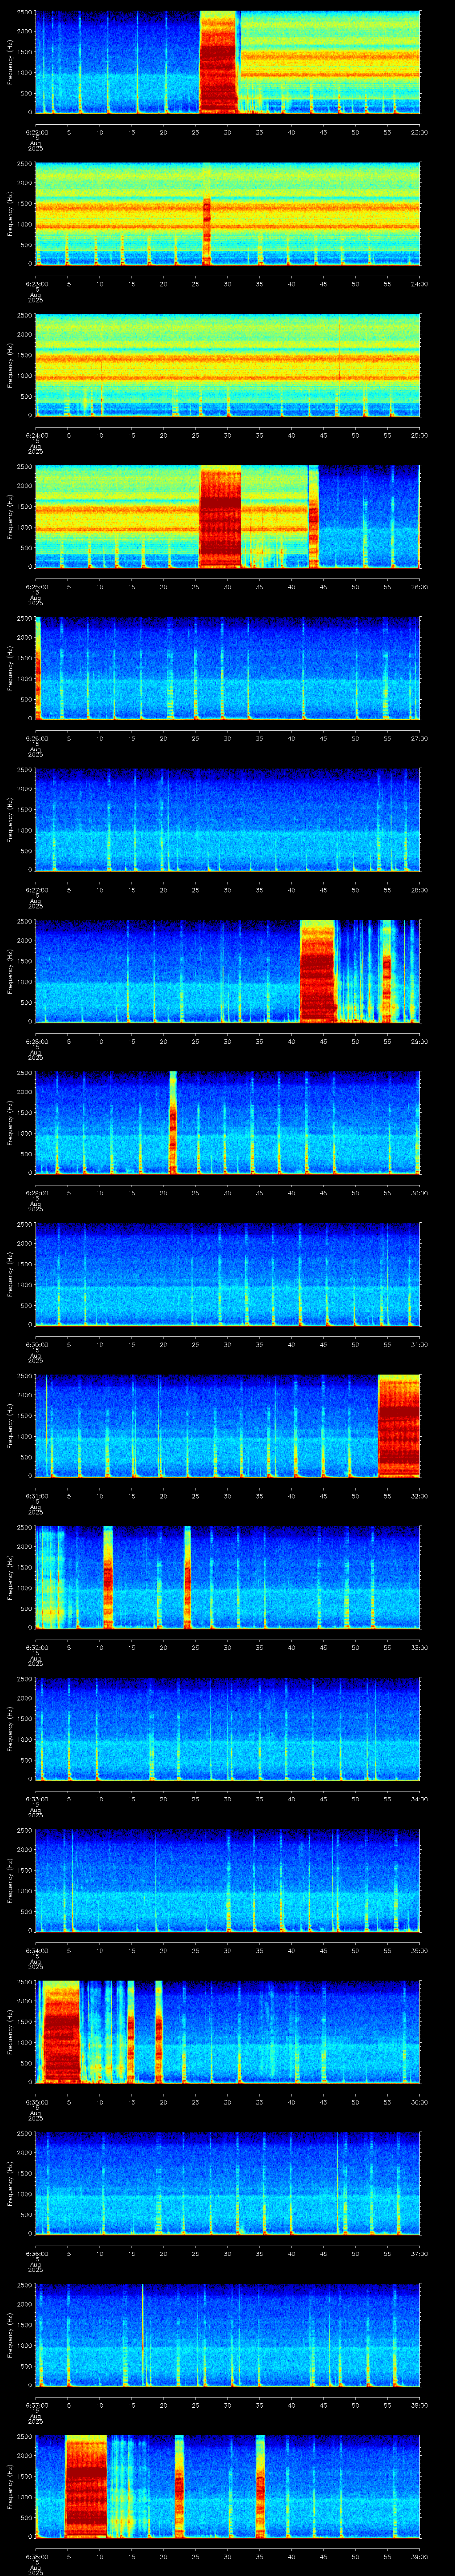Select the burst near 21 seconds in 6:29:00 panel
The height and width of the screenshot is (2576, 455).
tap(173, 1122)
